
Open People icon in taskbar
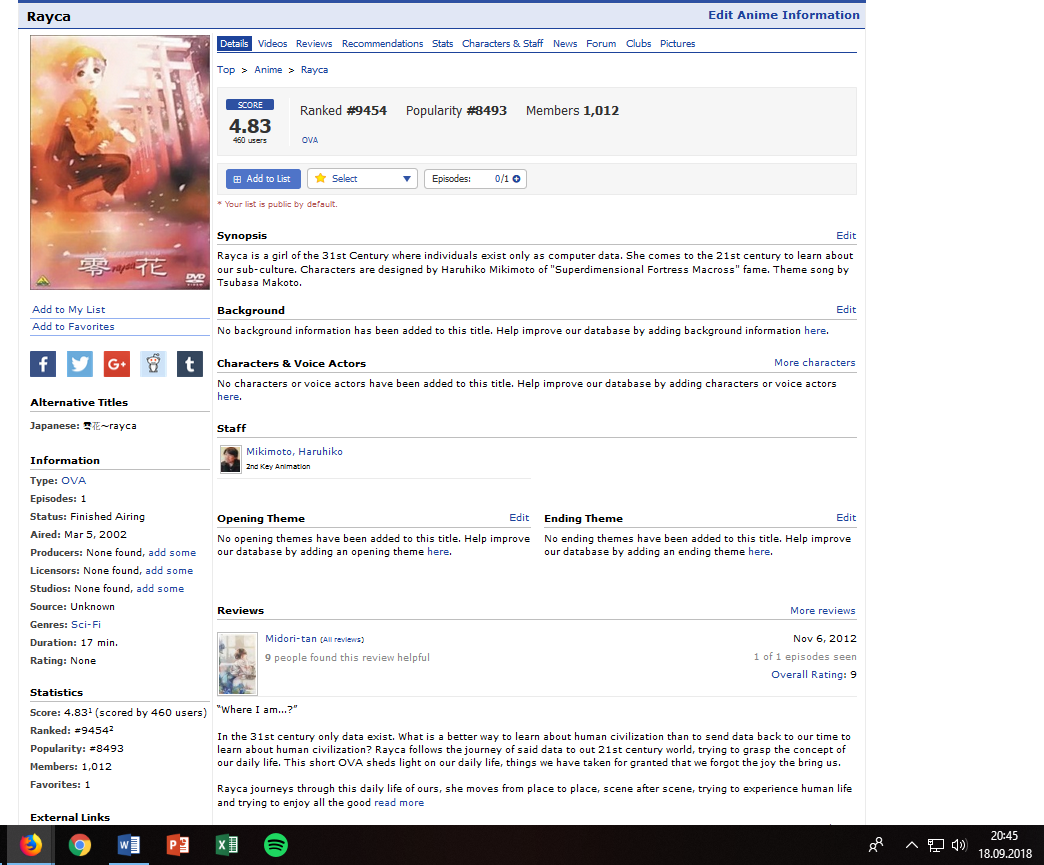[x=876, y=845]
